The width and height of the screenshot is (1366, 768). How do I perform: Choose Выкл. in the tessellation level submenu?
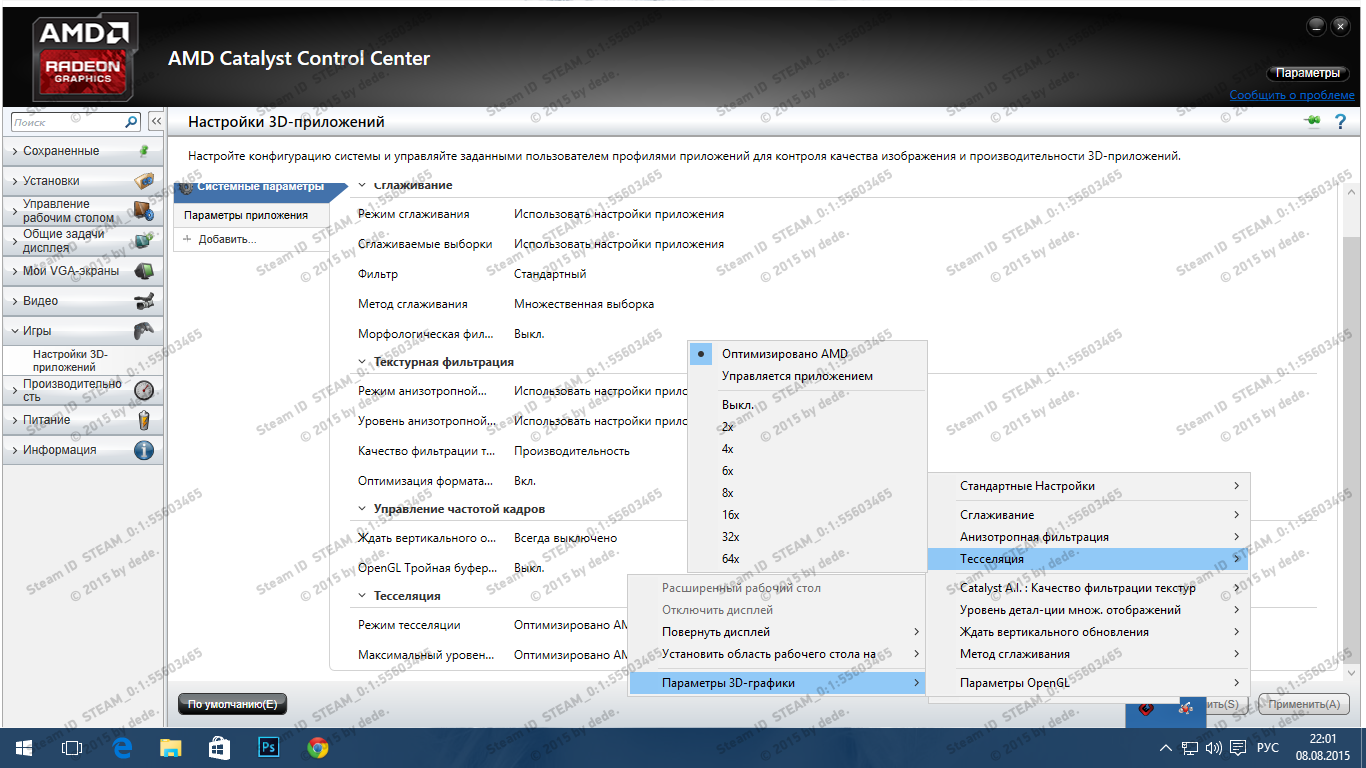click(808, 405)
